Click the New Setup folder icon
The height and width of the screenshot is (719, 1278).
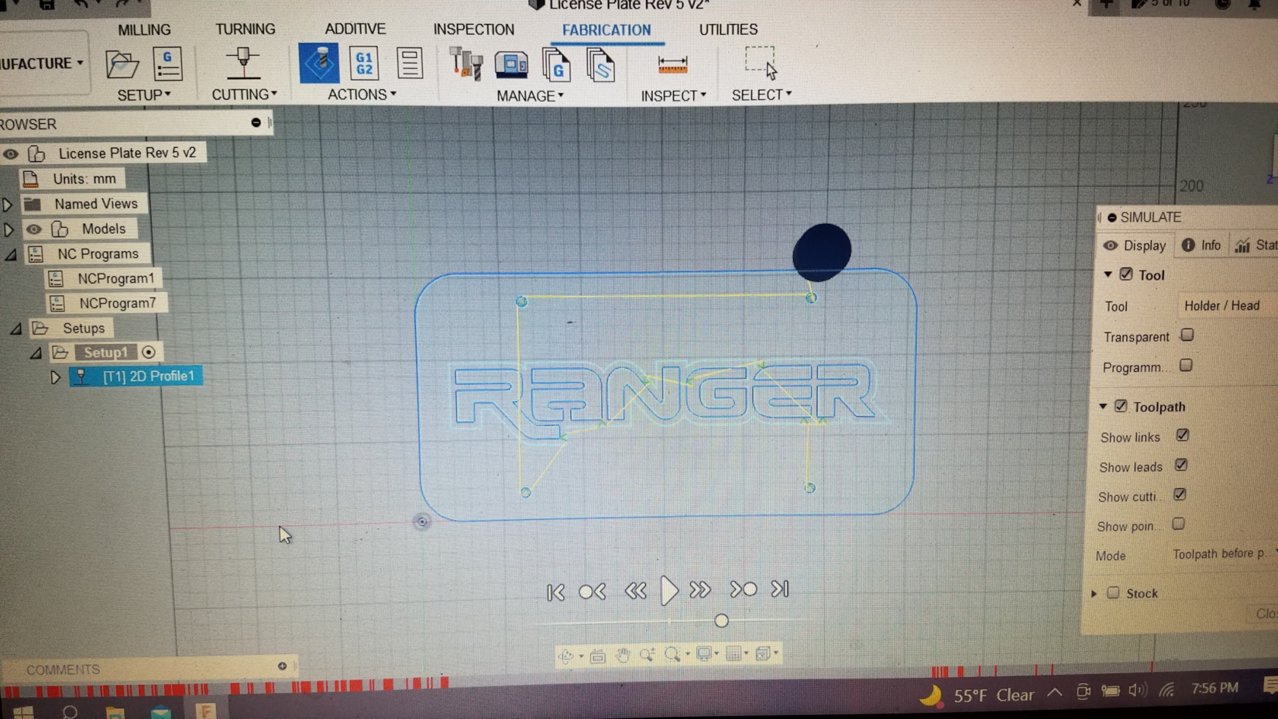tap(122, 64)
